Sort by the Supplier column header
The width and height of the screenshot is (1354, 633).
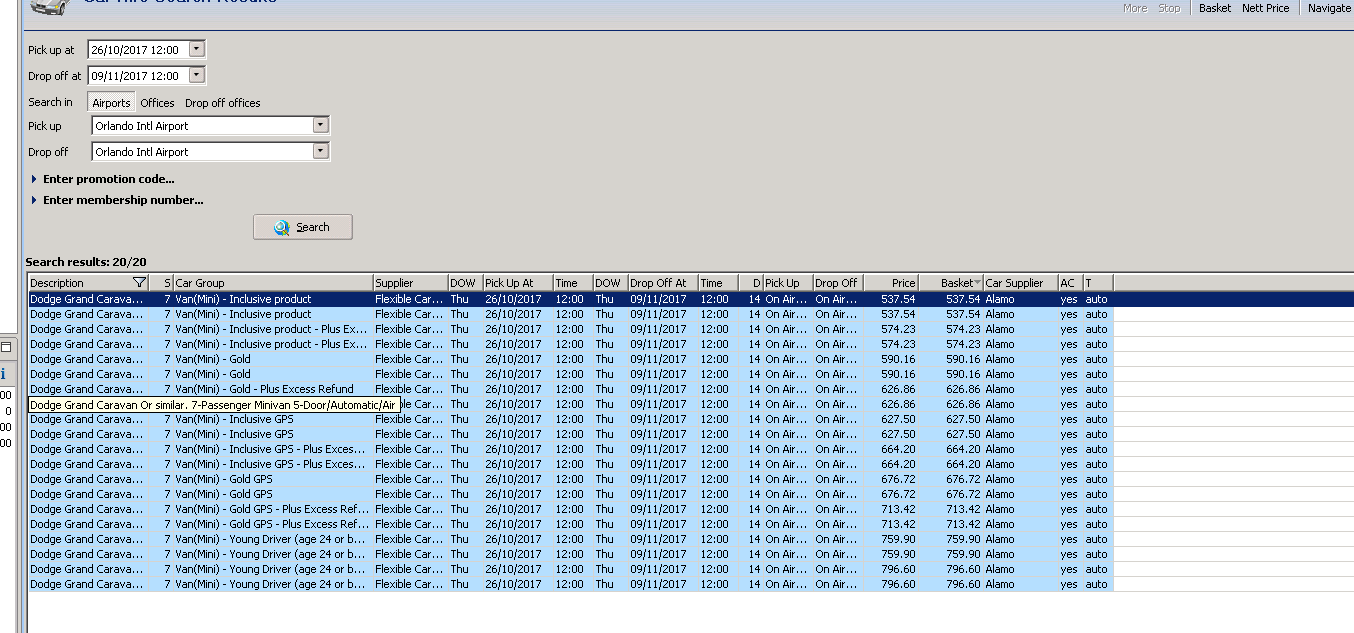(x=410, y=283)
